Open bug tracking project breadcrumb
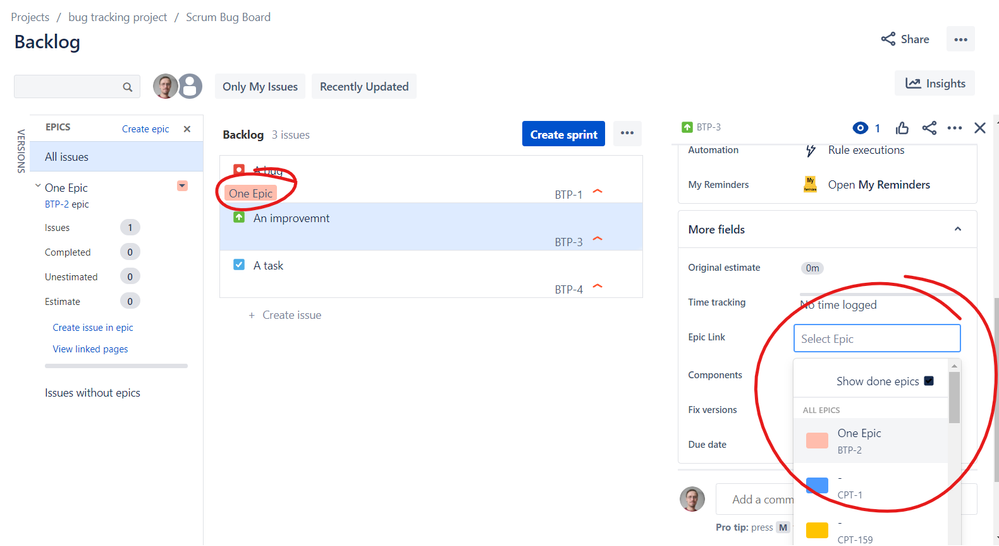The height and width of the screenshot is (546, 999). click(x=117, y=17)
